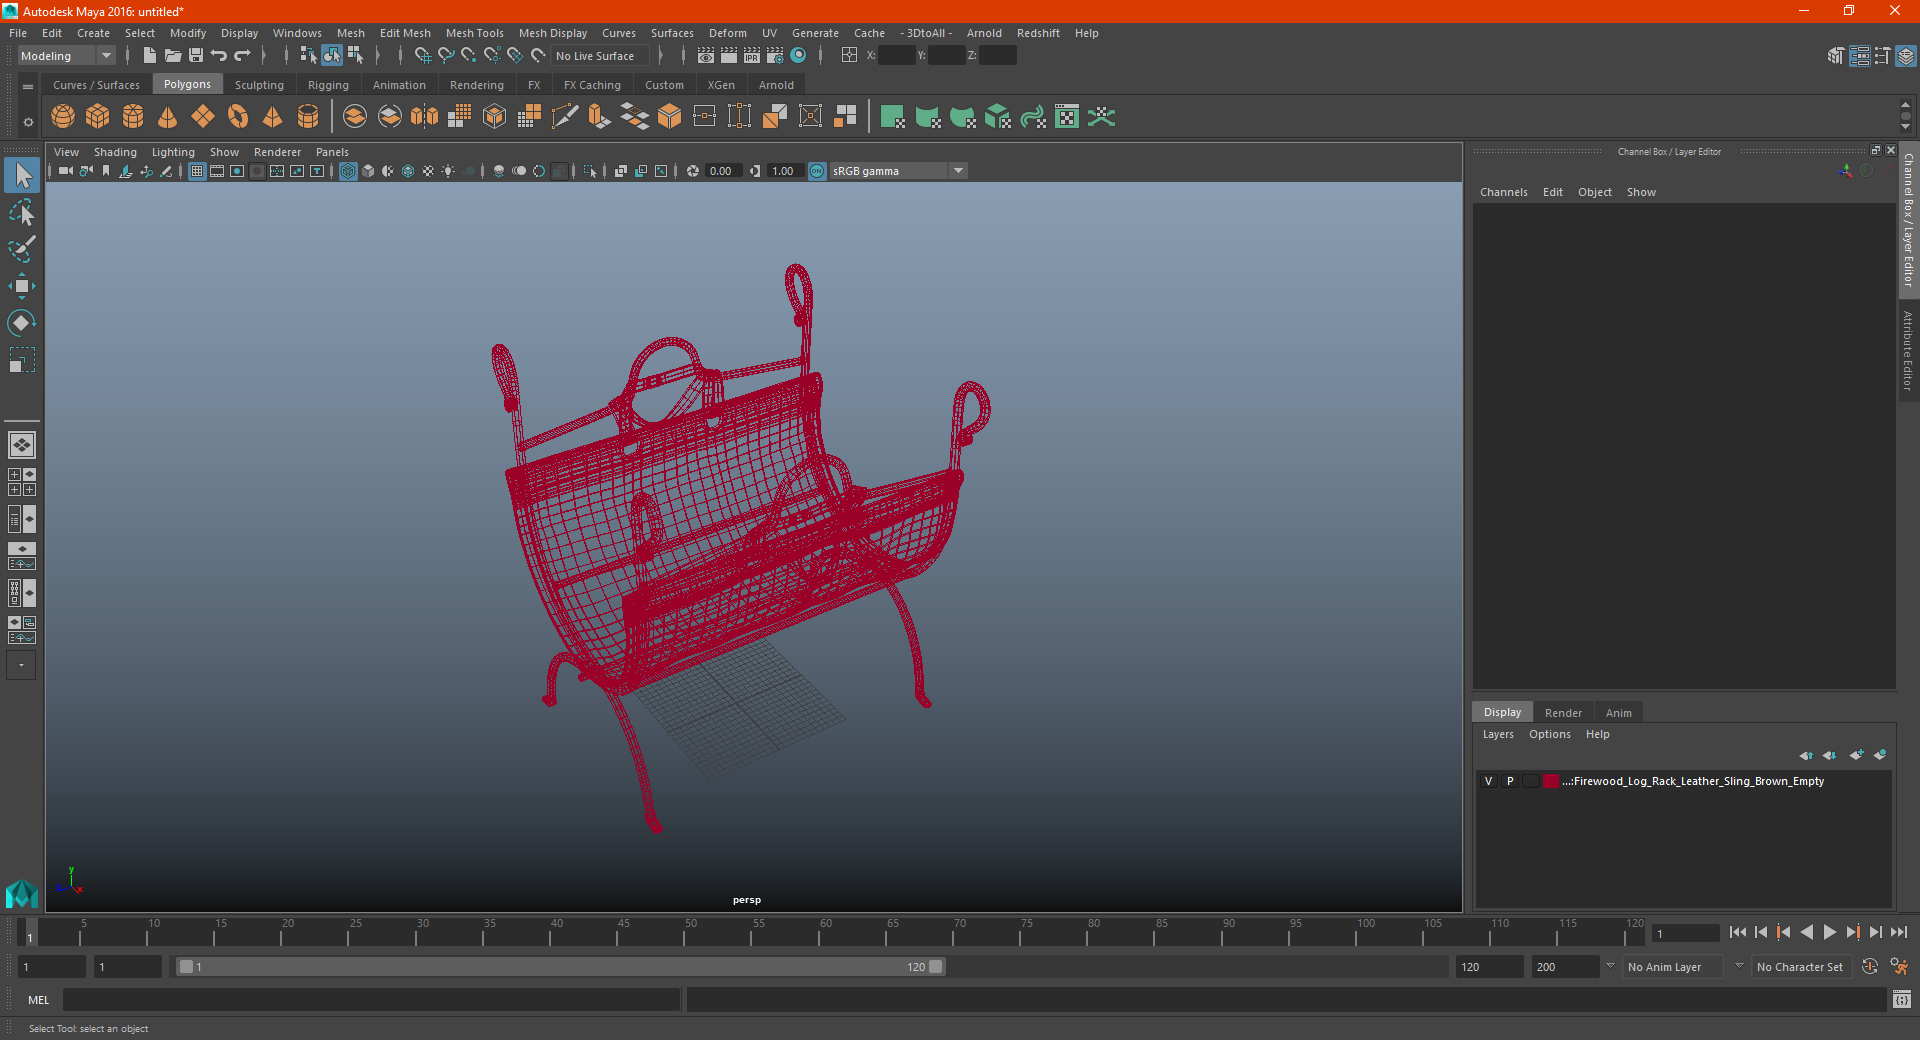Screen dimensions: 1920x1040
Task: Click the time range slider bar
Action: 560,967
